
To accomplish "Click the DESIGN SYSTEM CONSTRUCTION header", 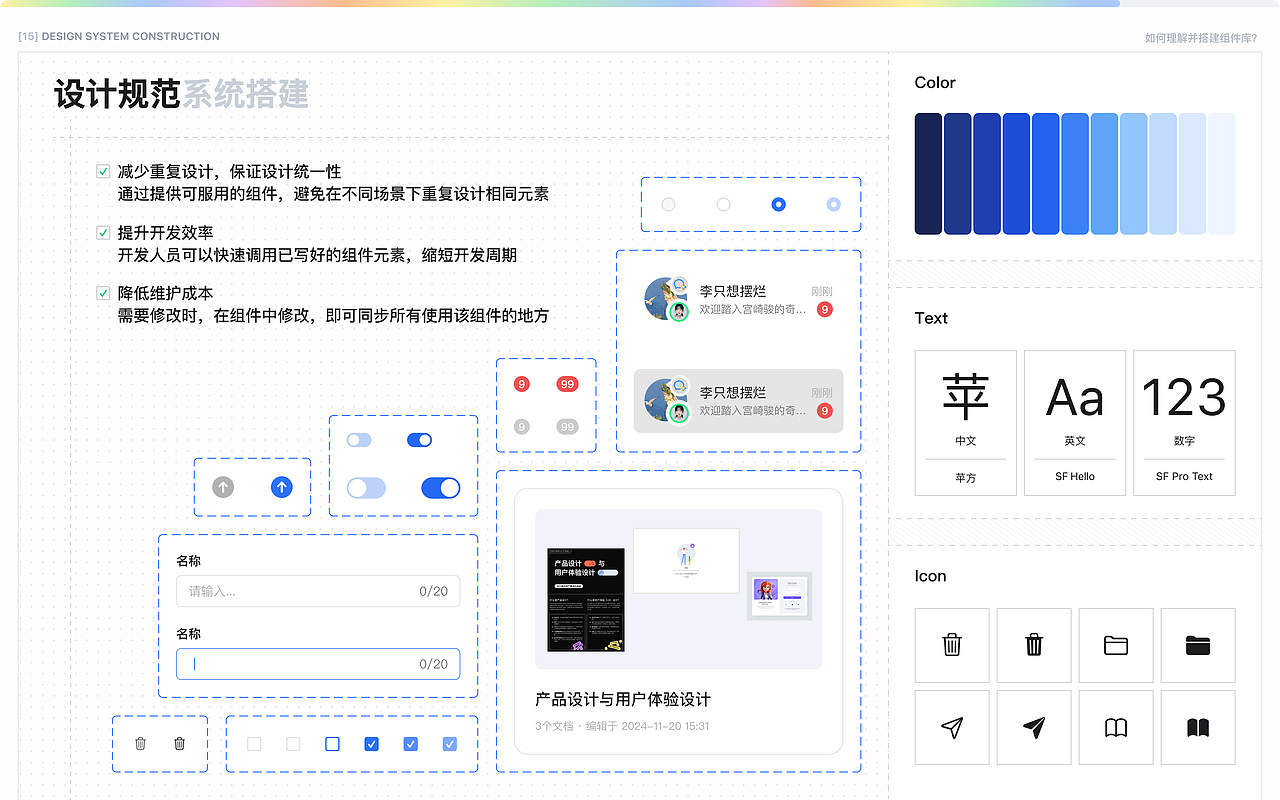I will tap(118, 36).
